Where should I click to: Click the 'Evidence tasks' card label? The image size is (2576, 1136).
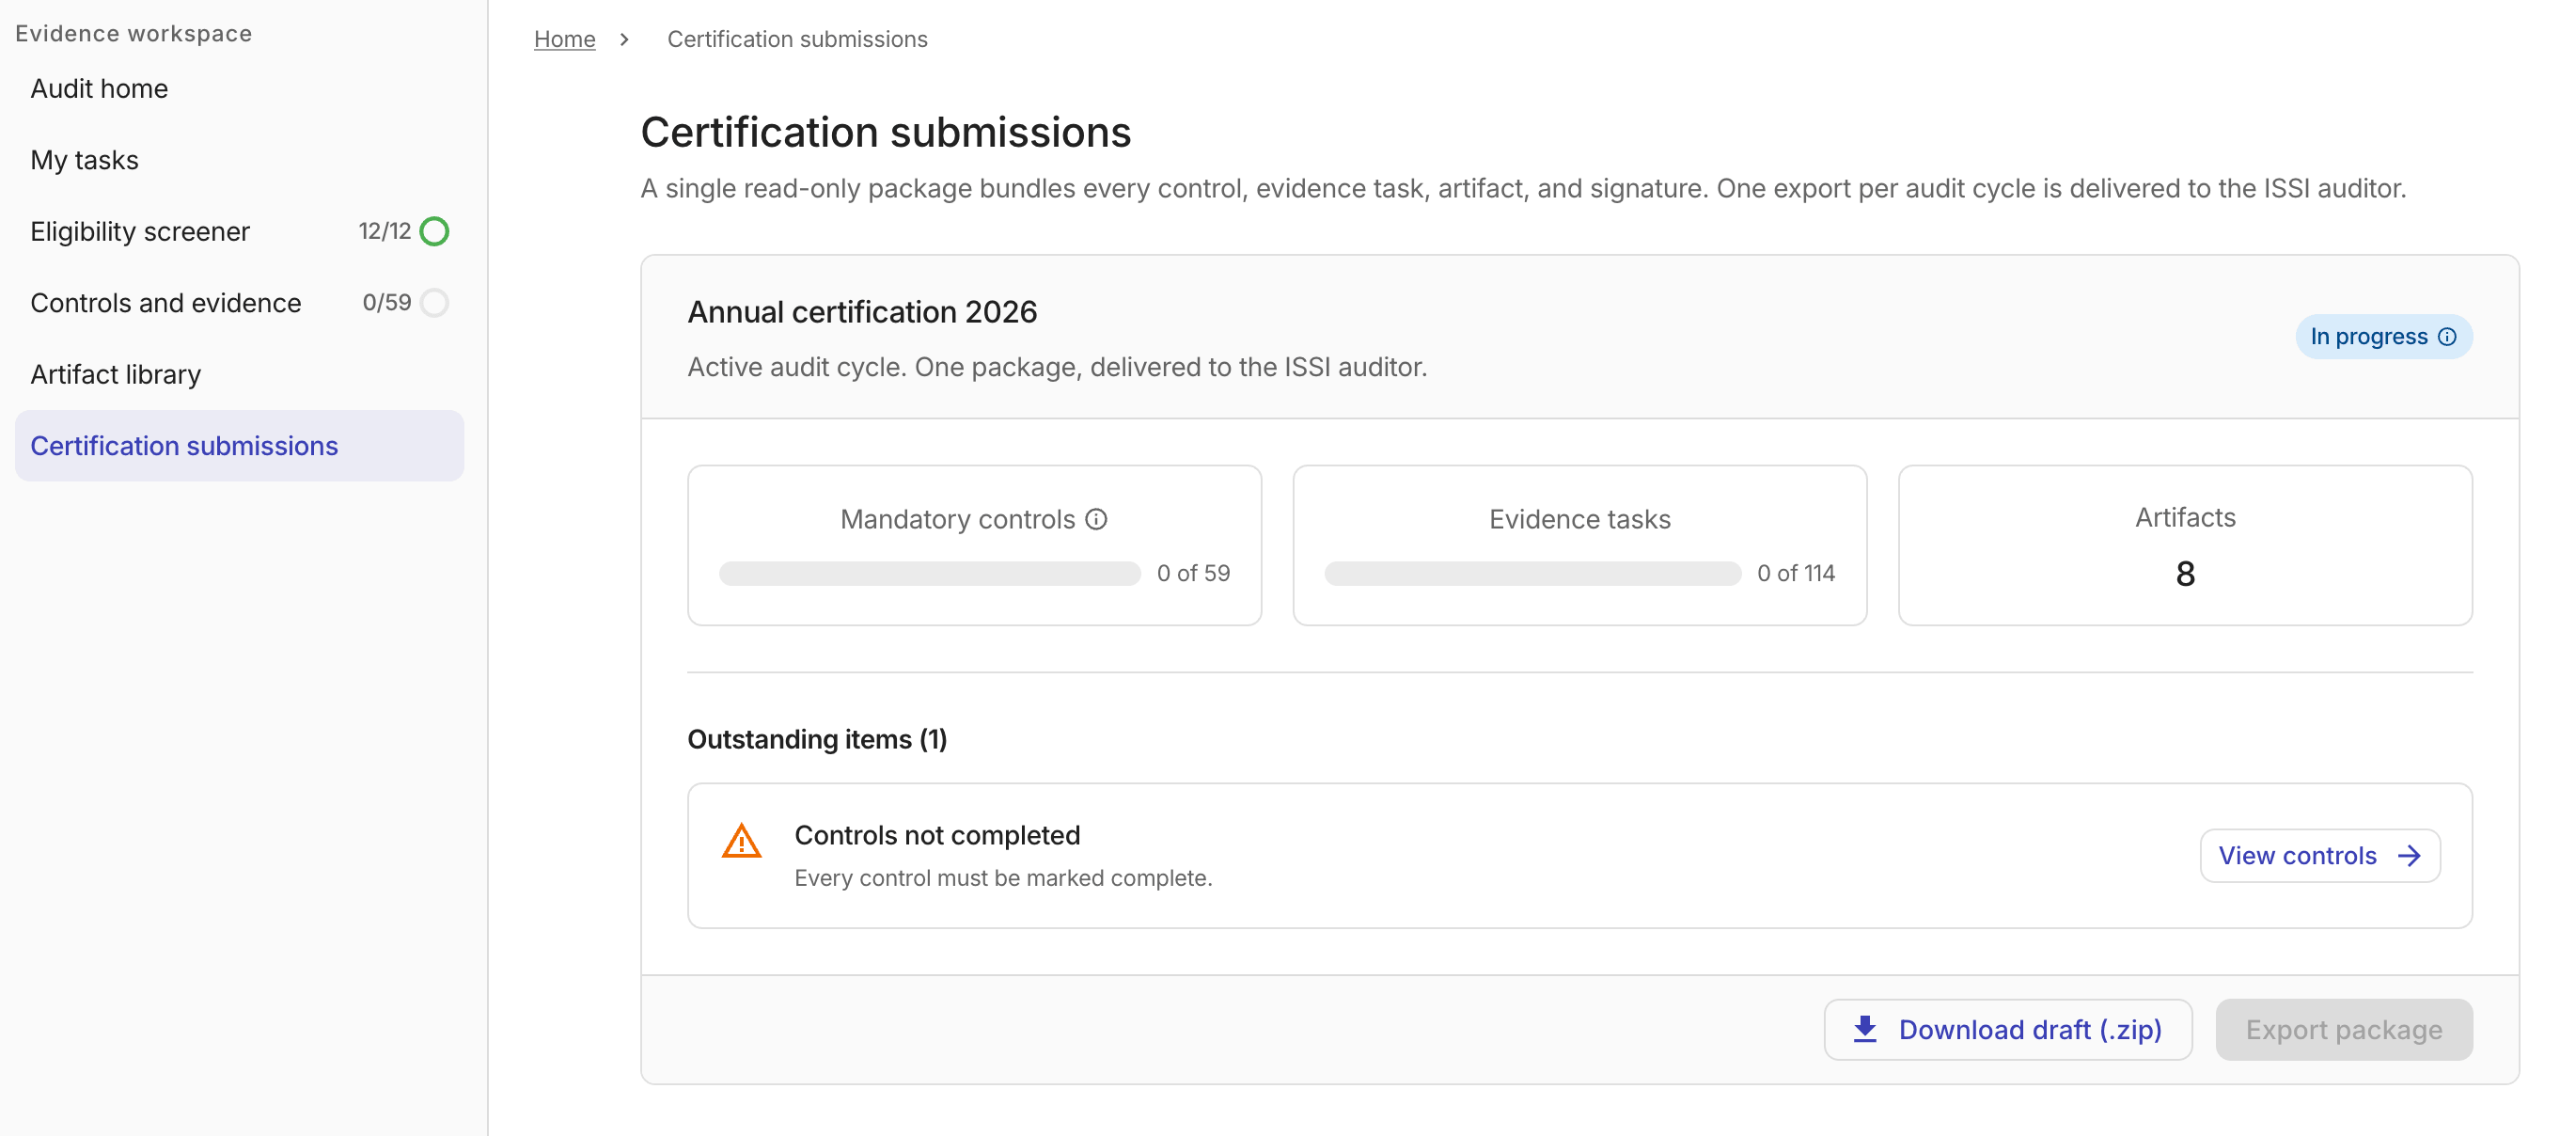(1580, 519)
